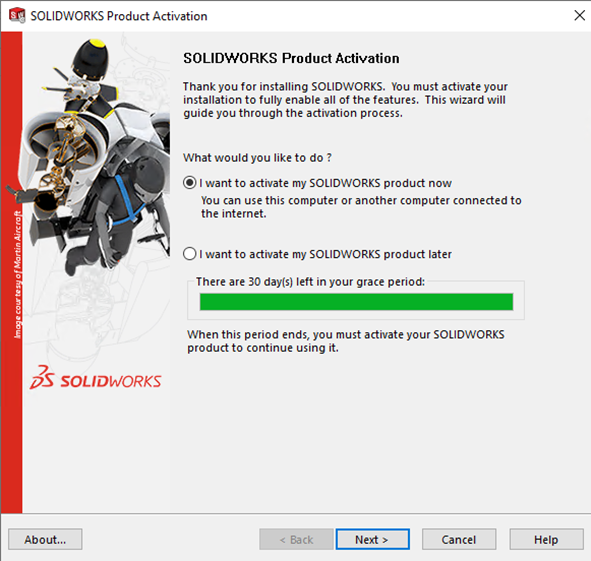Viewport: 591px width, 561px height.
Task: Click the 'activate product now' option label
Action: click(325, 183)
